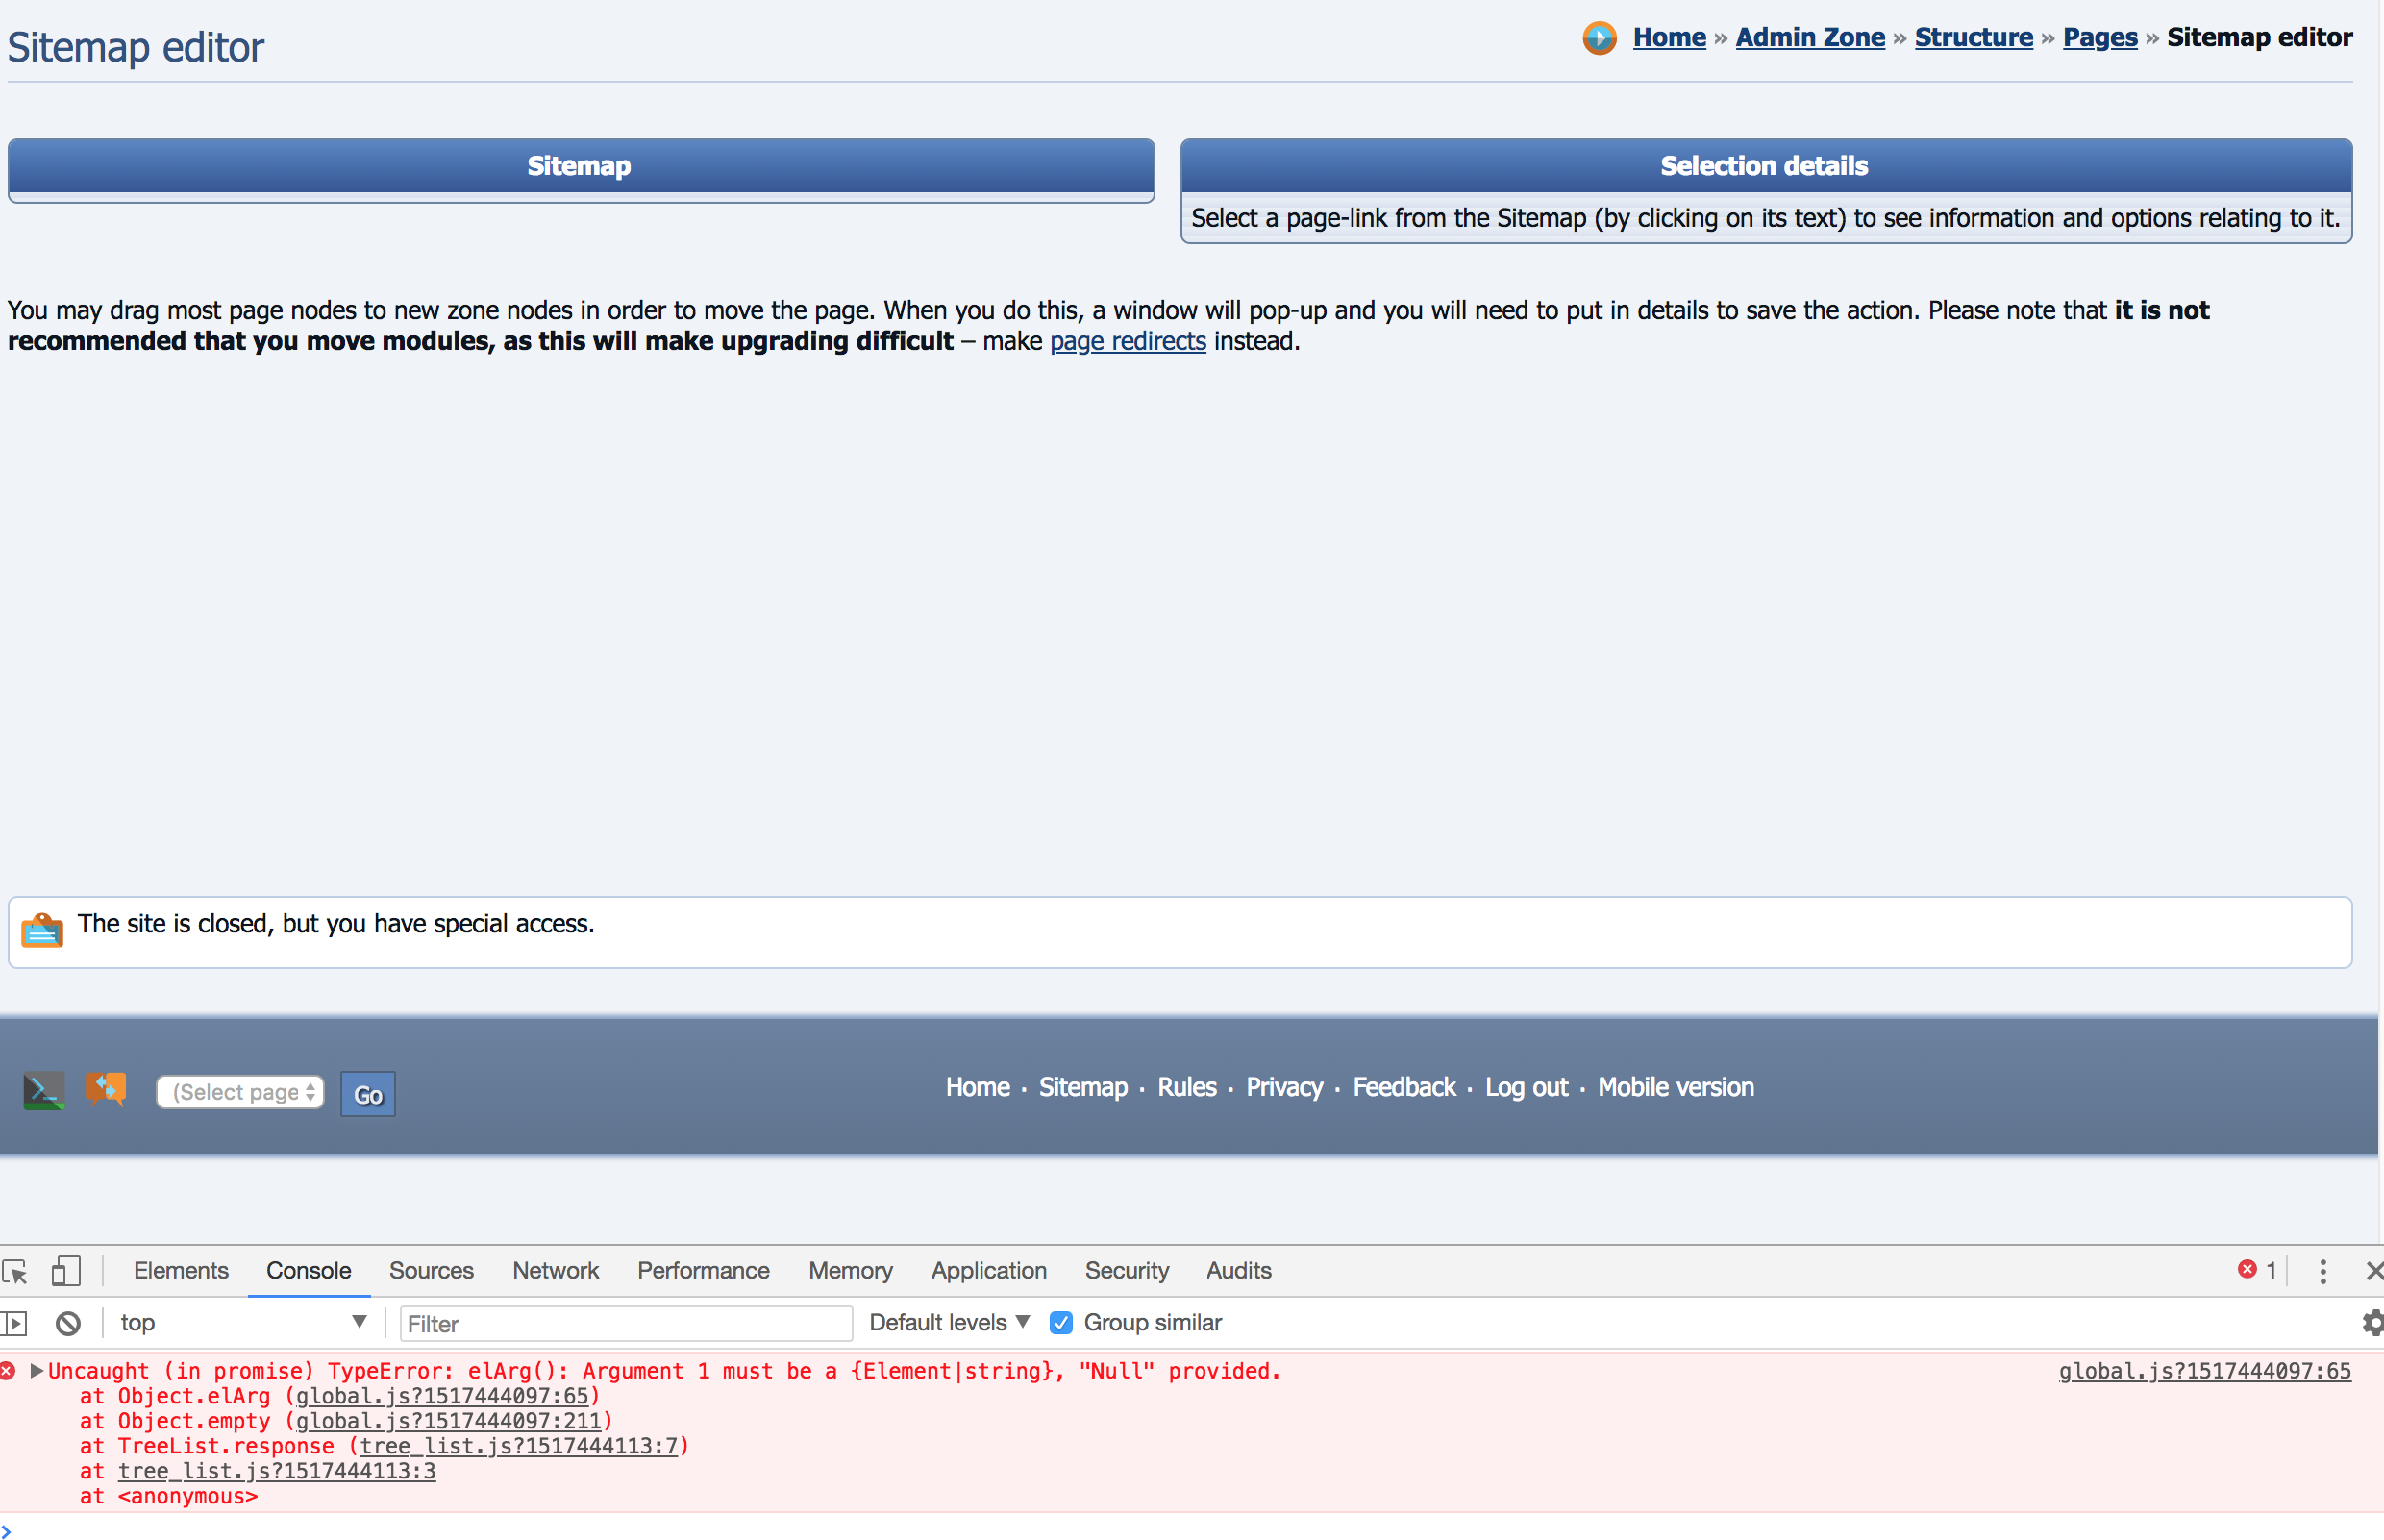Click the clear console icon
The image size is (2384, 1540).
pyautogui.click(x=68, y=1323)
